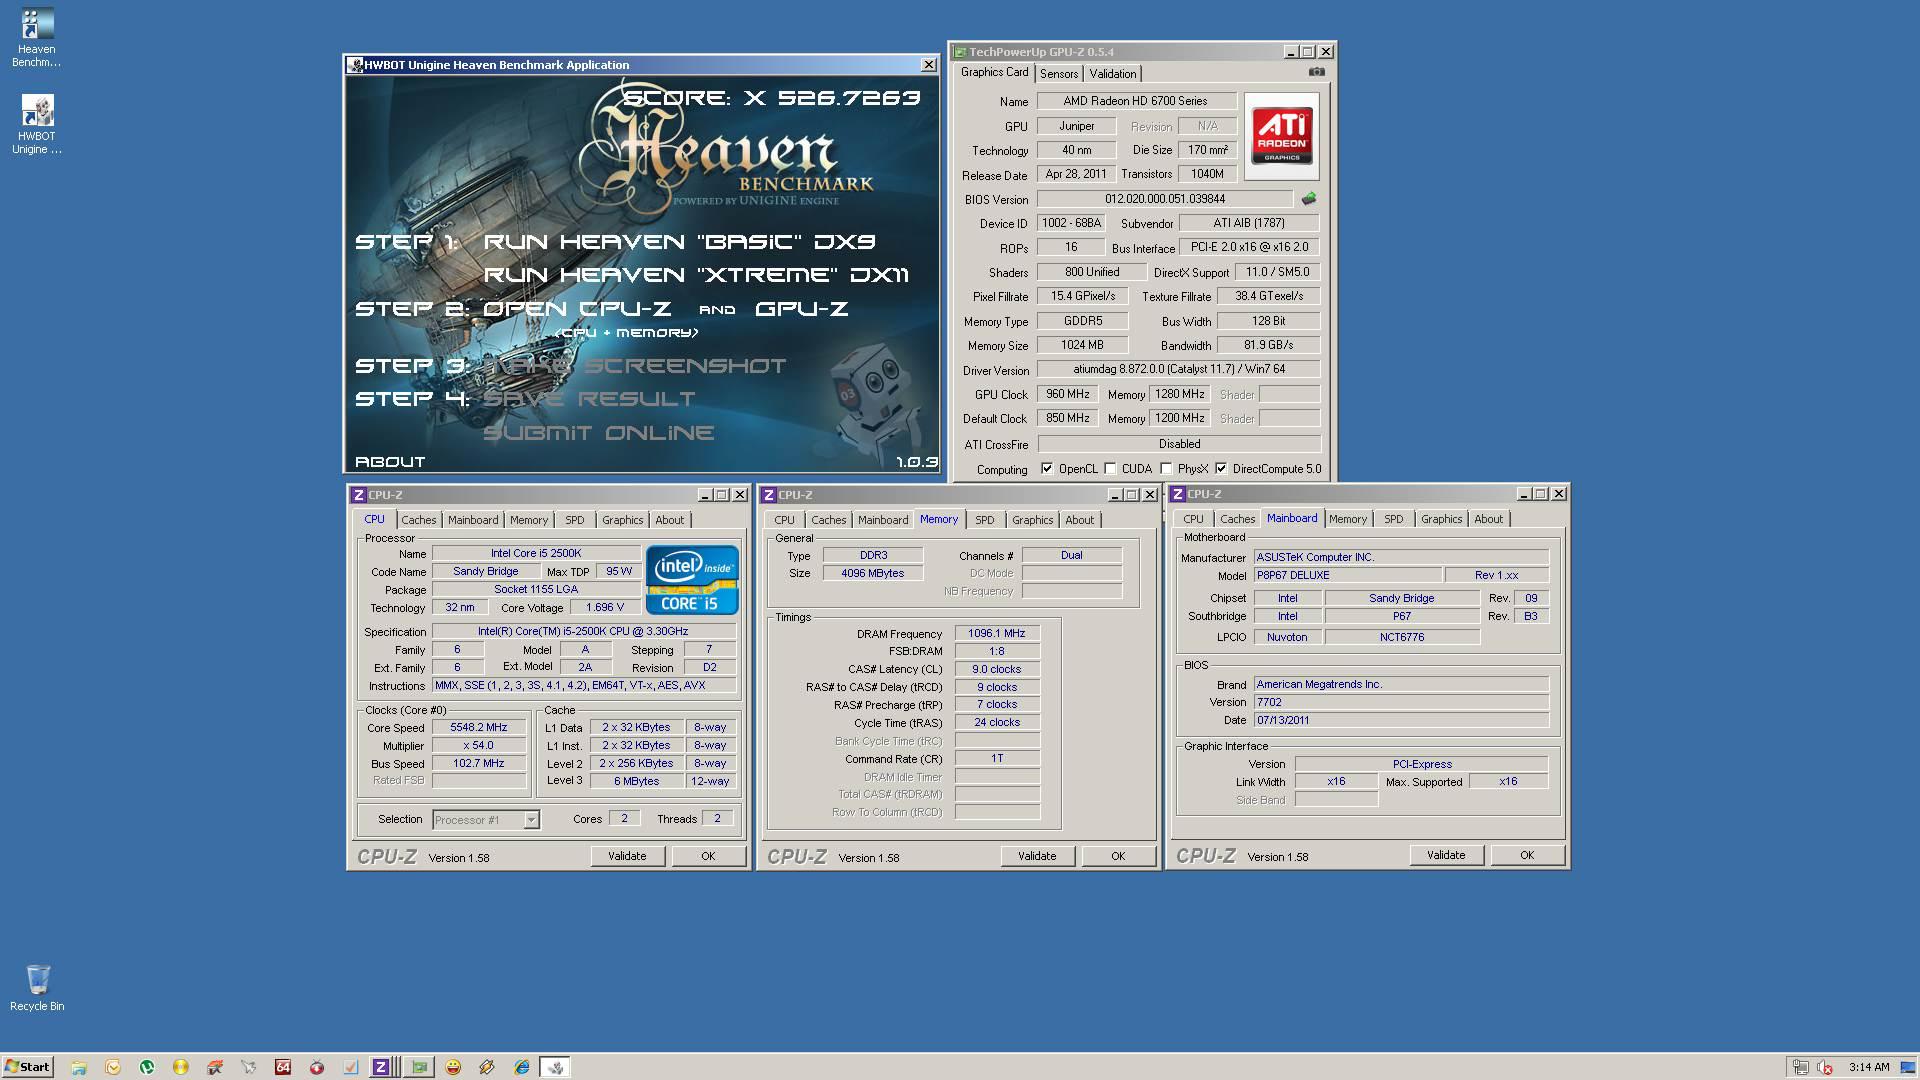Open the HWBOT Unigine desktop shortcut
This screenshot has height=1080, width=1920.
click(36, 125)
